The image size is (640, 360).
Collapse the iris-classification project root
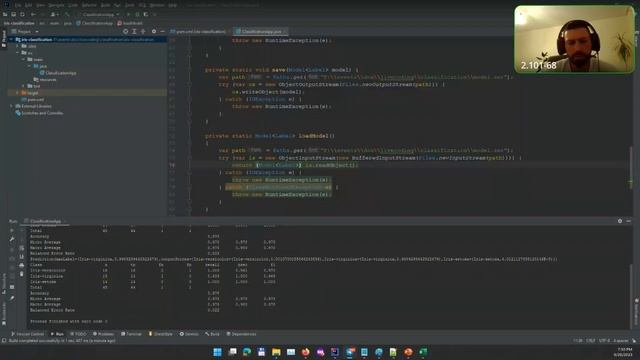click(11, 40)
